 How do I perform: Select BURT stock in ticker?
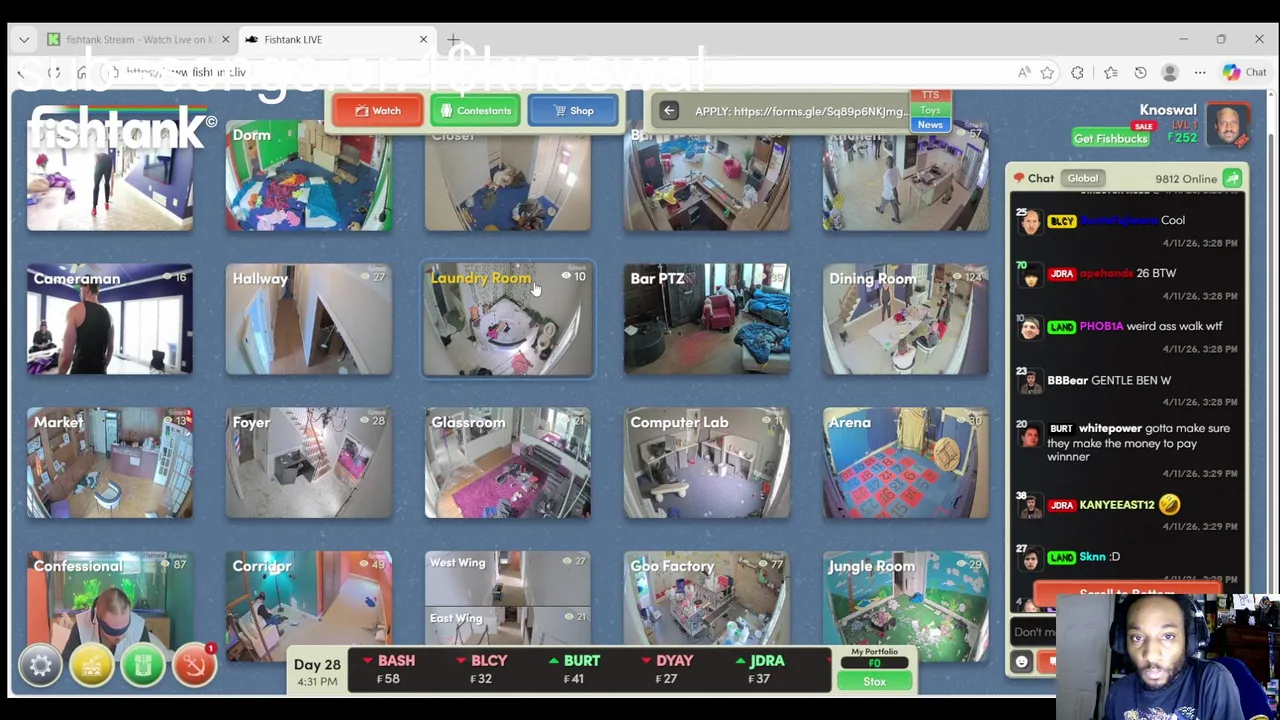(574, 669)
